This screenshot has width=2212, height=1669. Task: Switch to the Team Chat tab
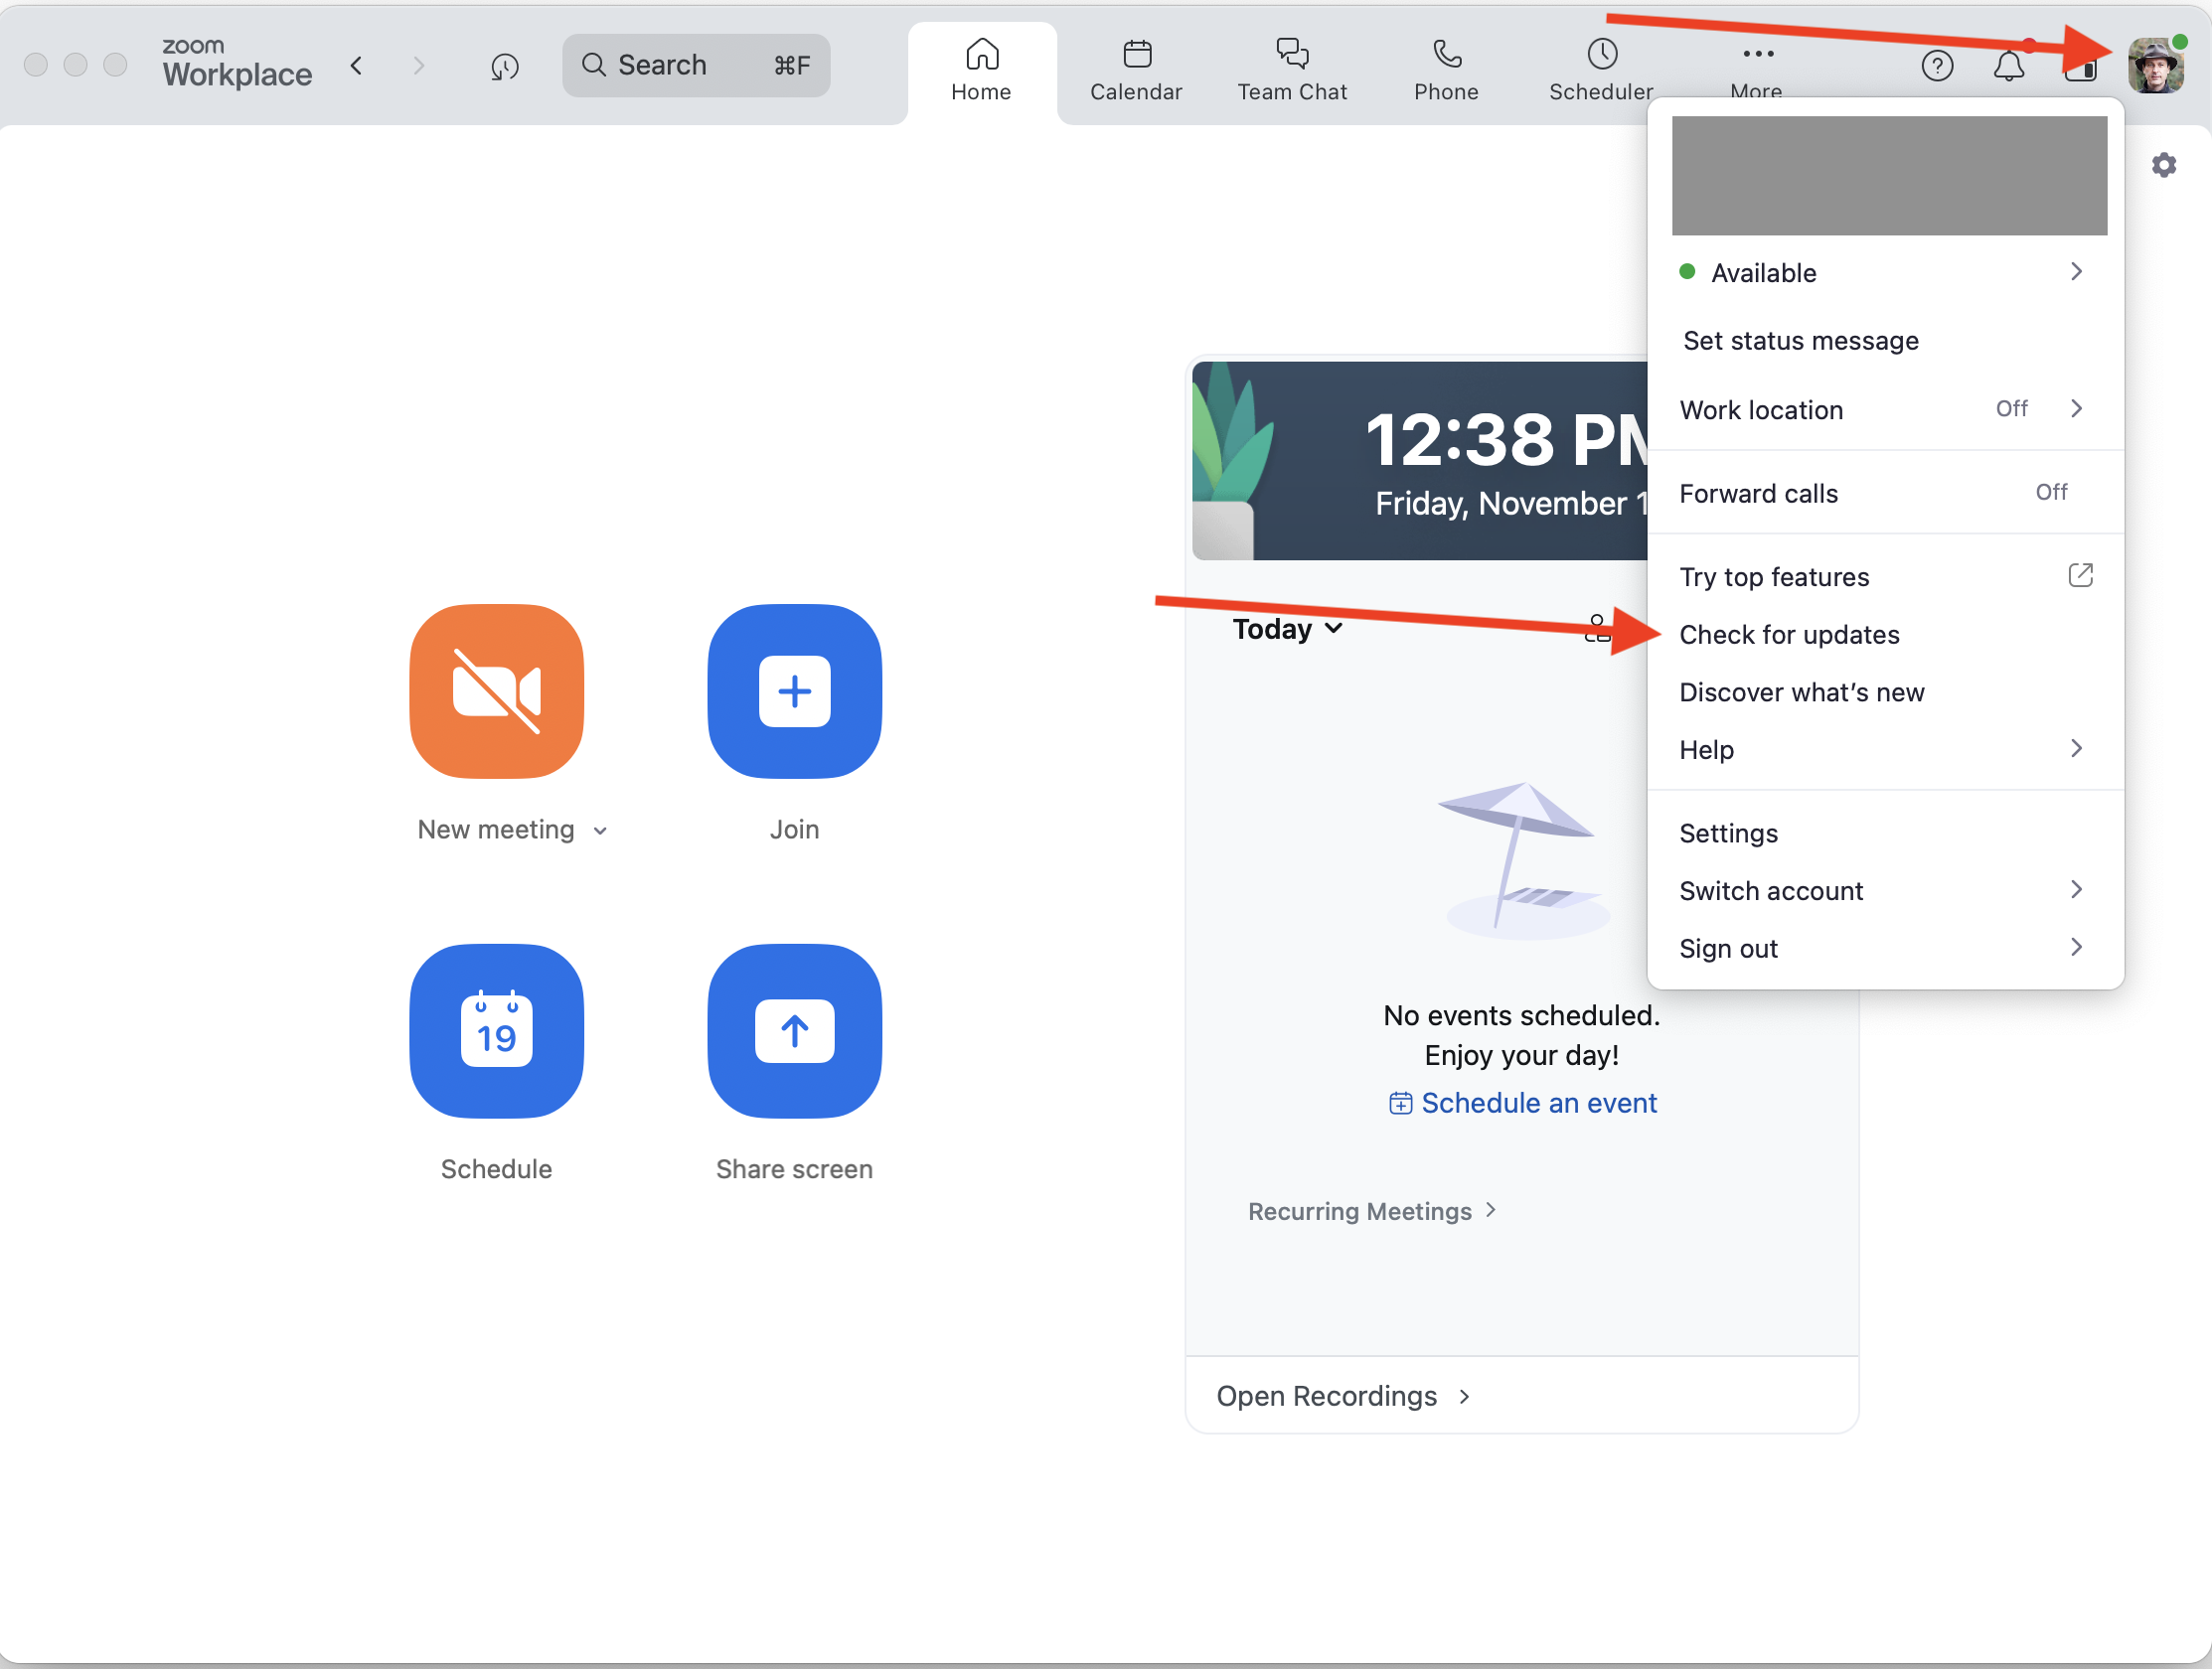(x=1291, y=70)
